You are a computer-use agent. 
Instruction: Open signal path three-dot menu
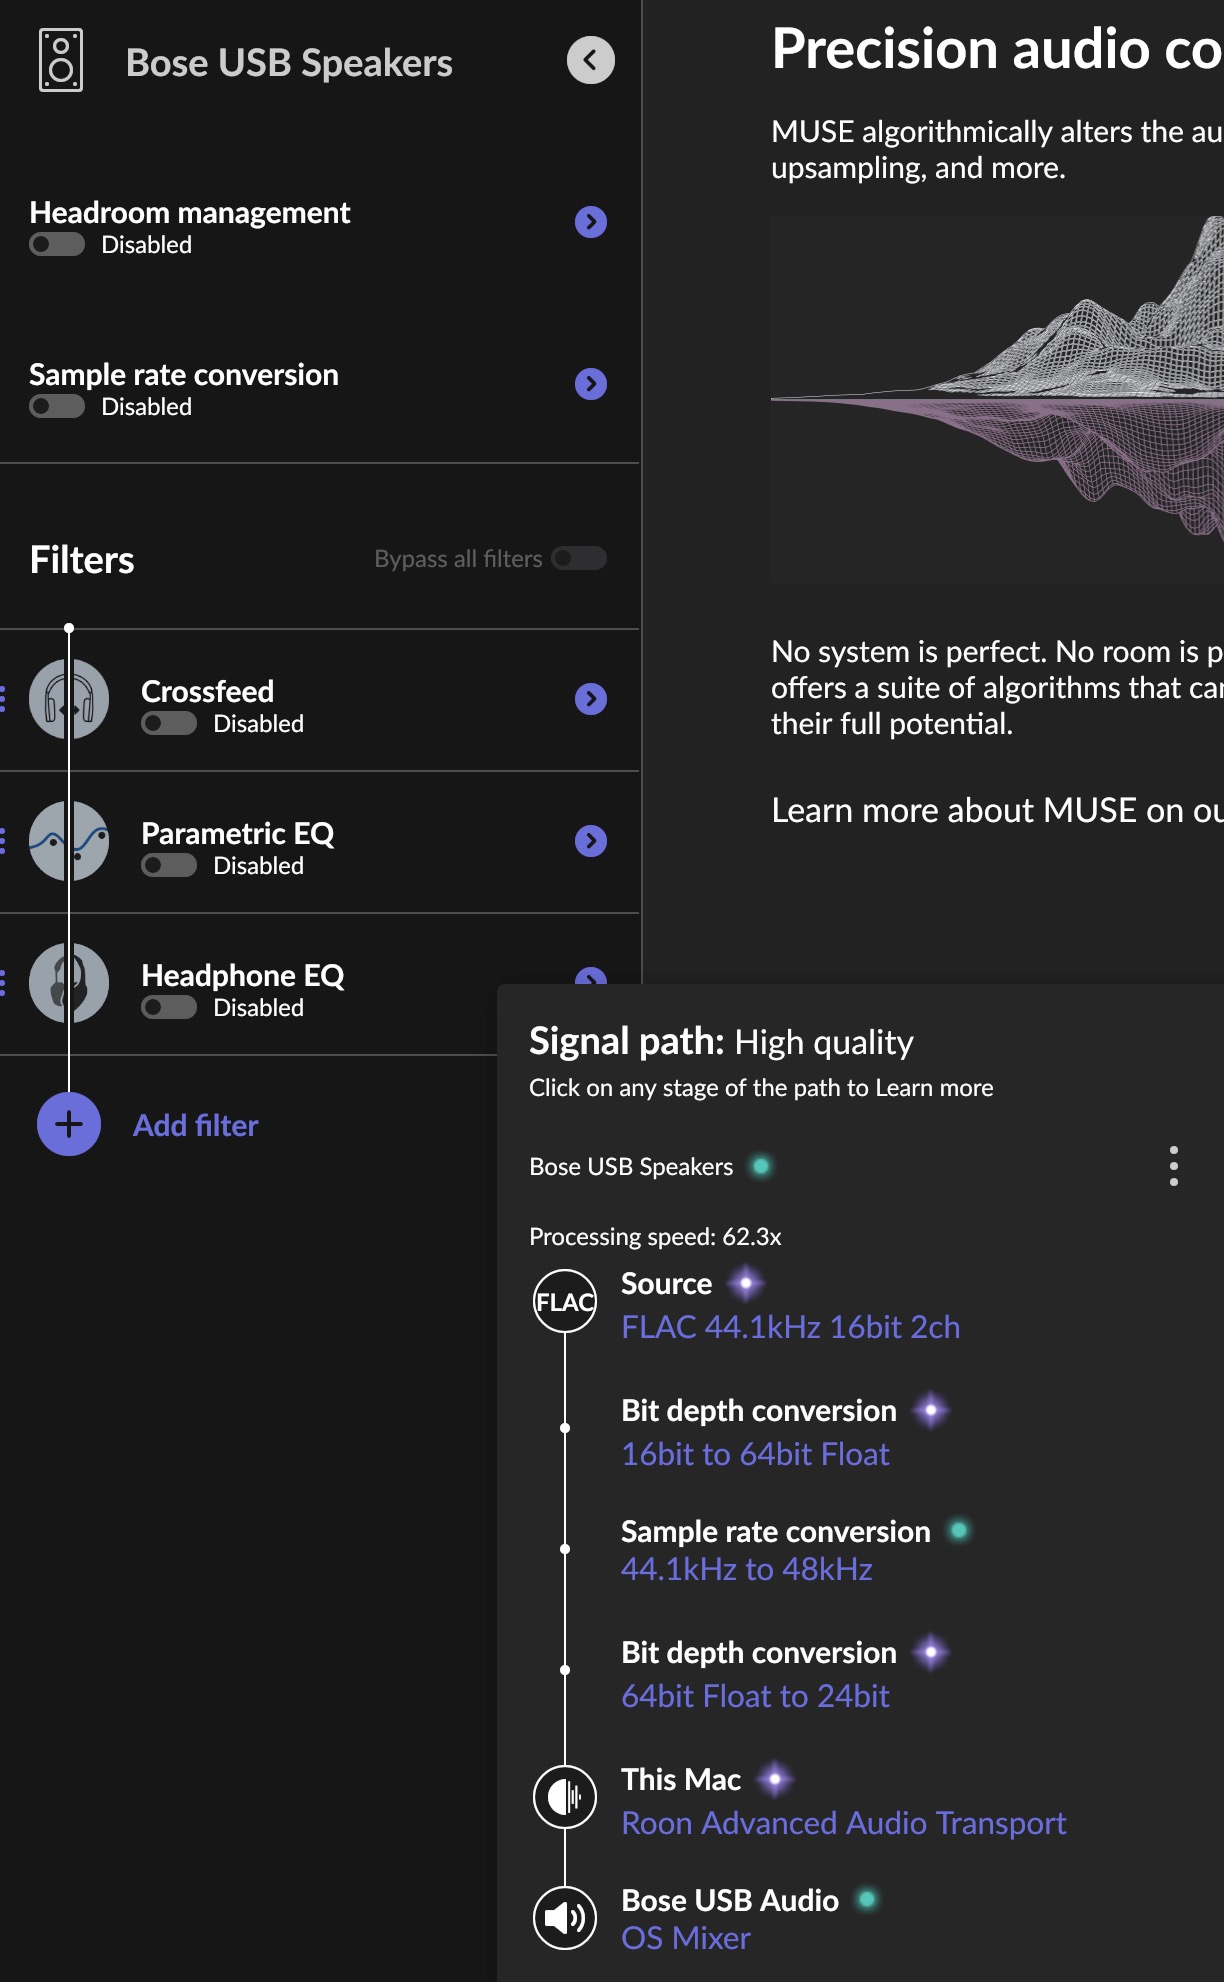(x=1173, y=1166)
